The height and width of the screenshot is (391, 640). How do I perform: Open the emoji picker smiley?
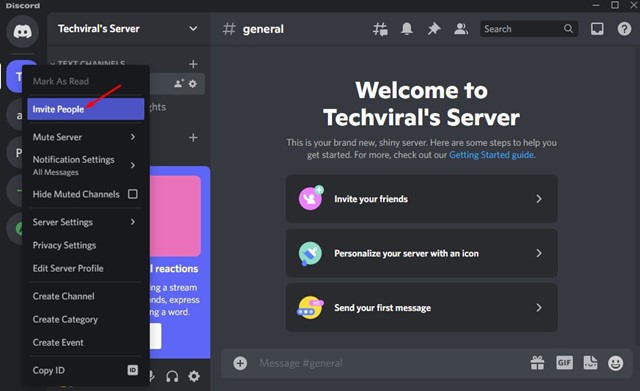[x=616, y=363]
